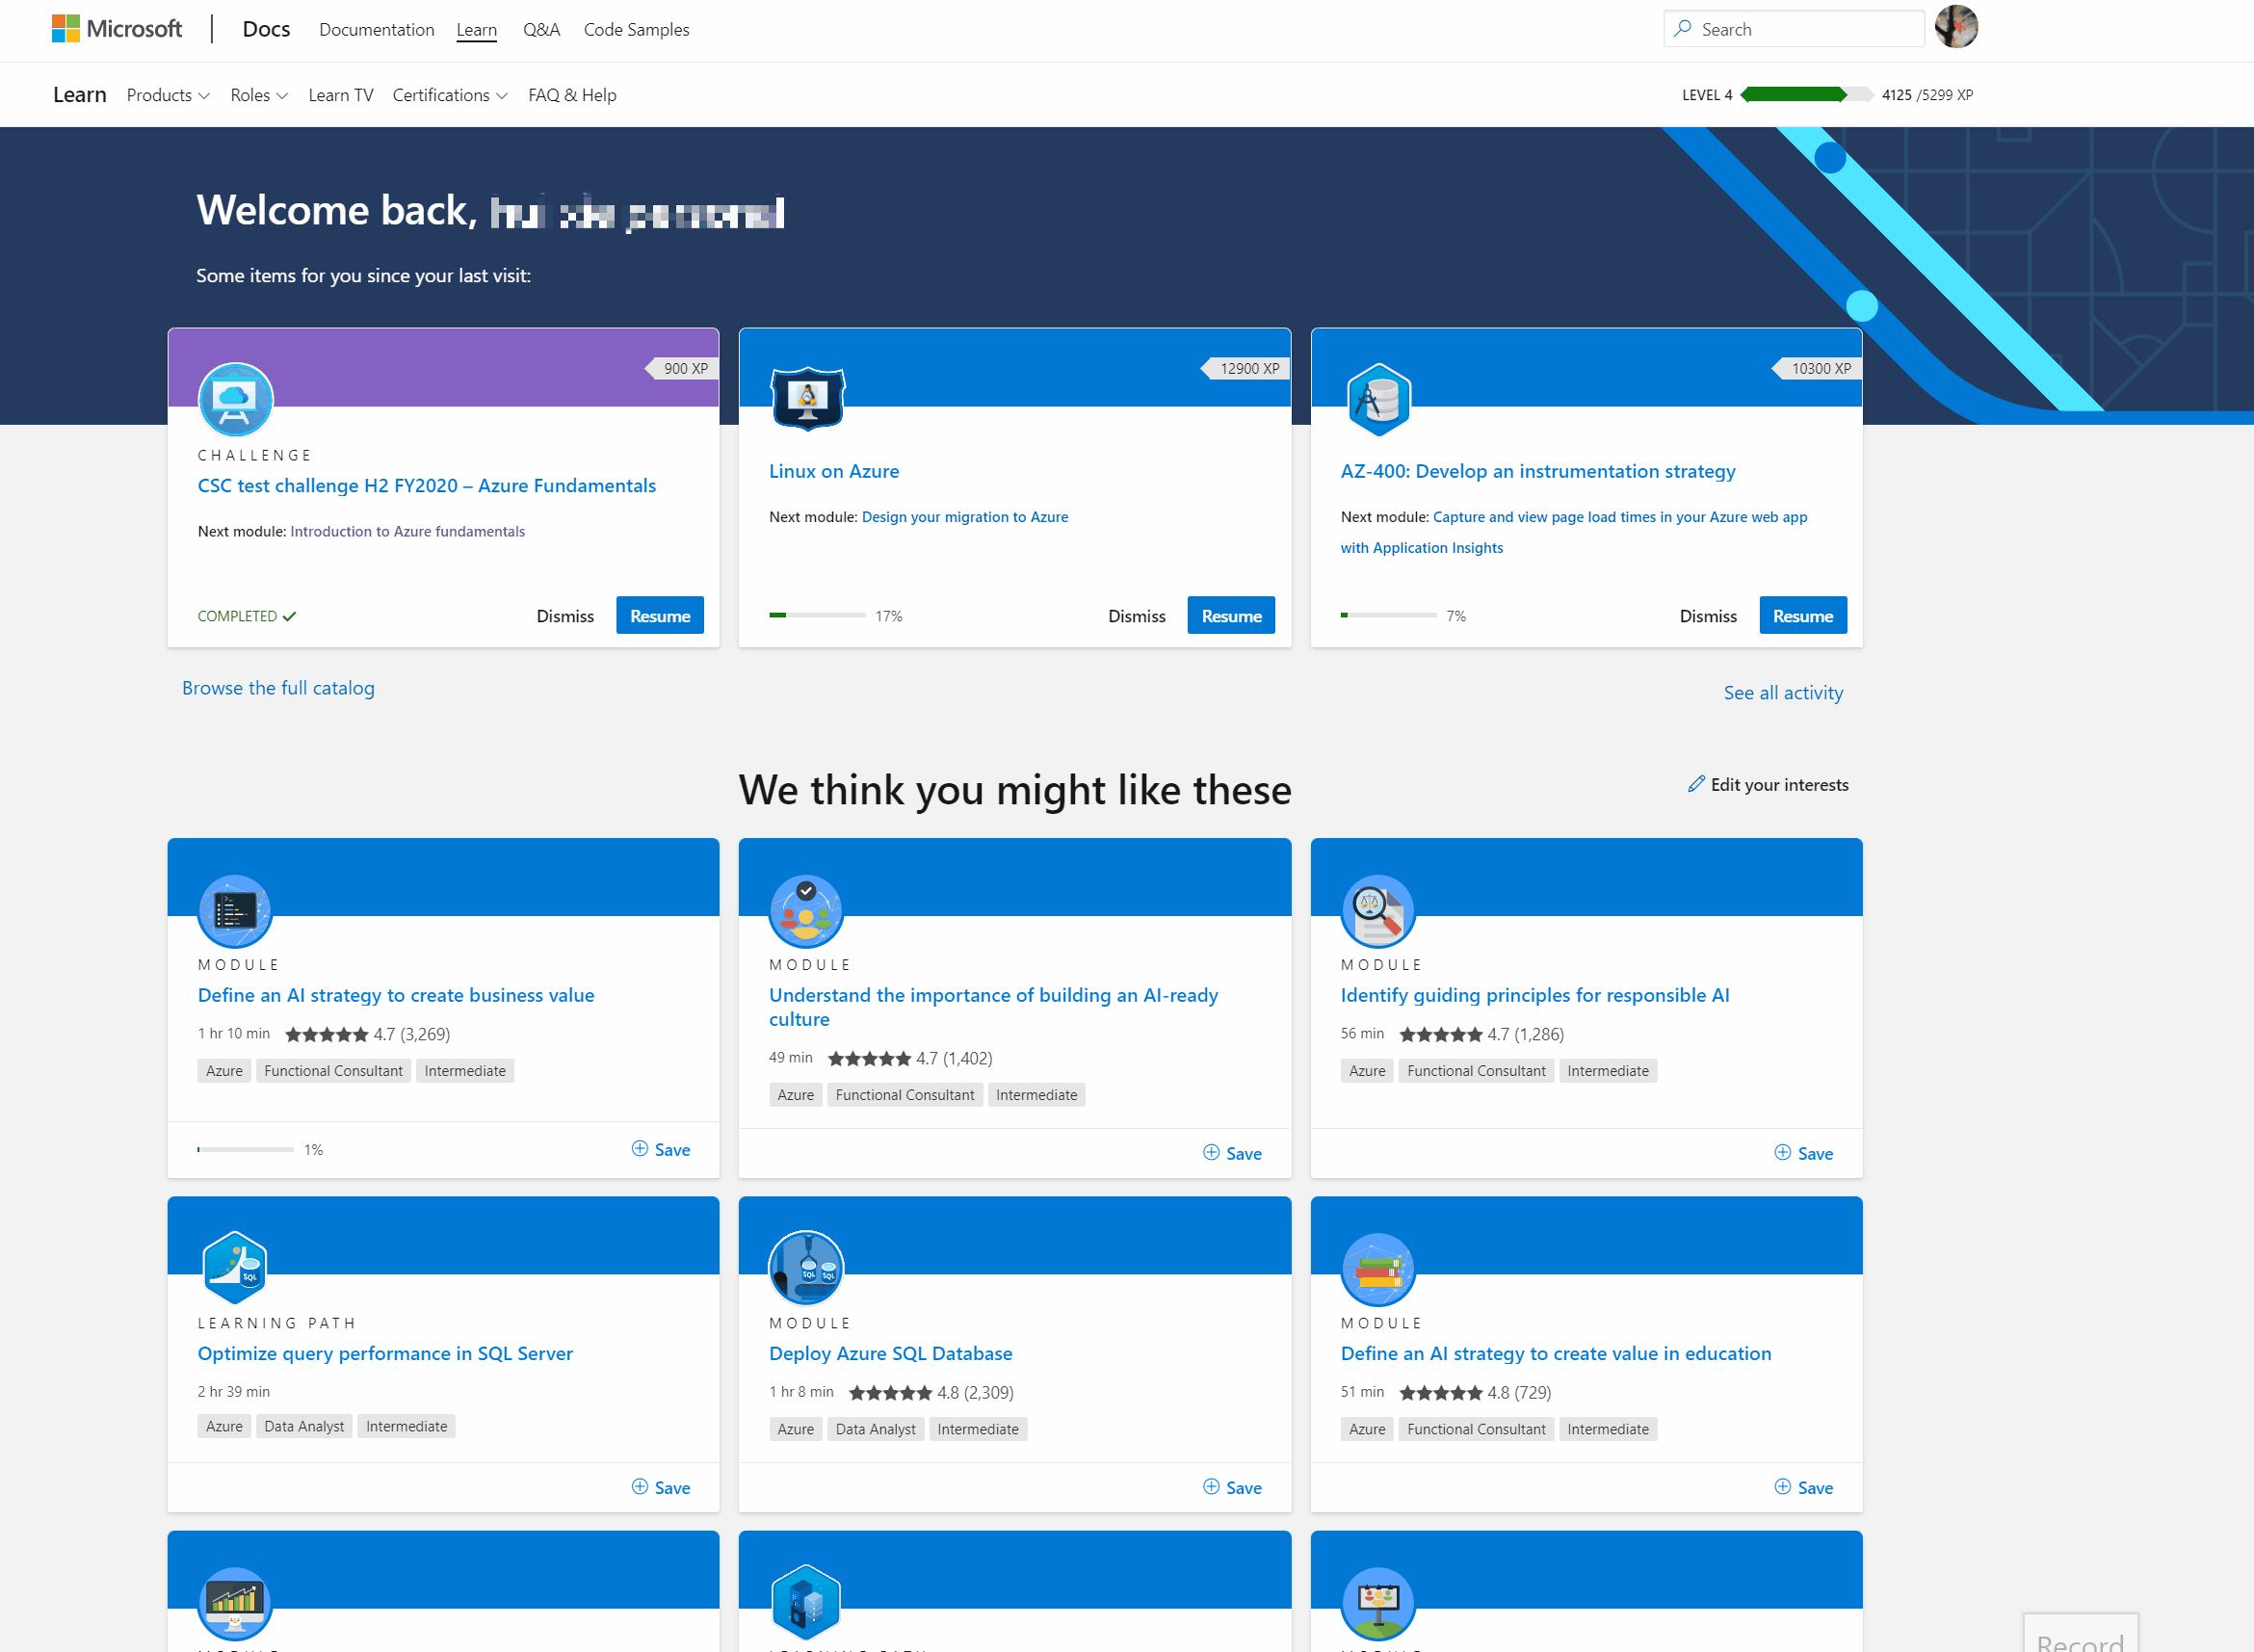
Task: Click the responsible AI principles module icon
Action: coord(1378,910)
